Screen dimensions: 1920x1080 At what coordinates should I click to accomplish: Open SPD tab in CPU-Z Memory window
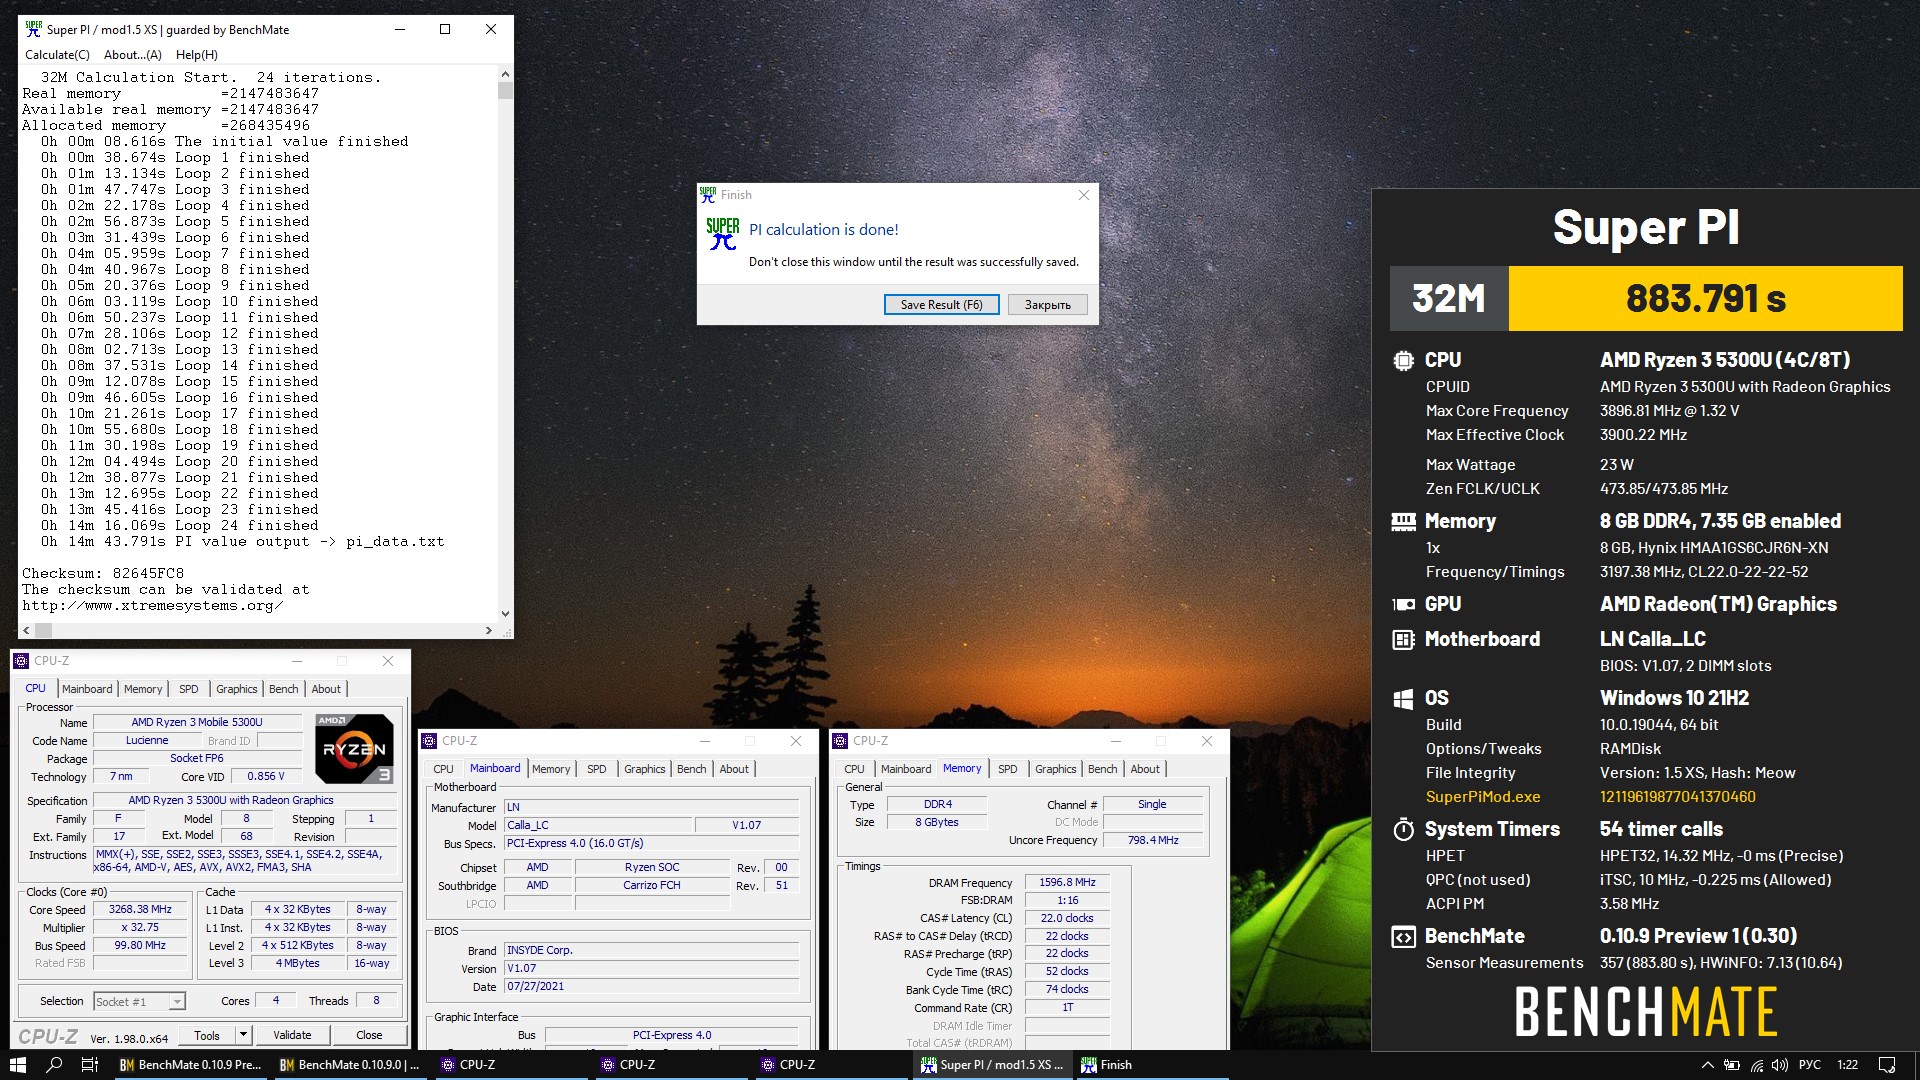1008,769
